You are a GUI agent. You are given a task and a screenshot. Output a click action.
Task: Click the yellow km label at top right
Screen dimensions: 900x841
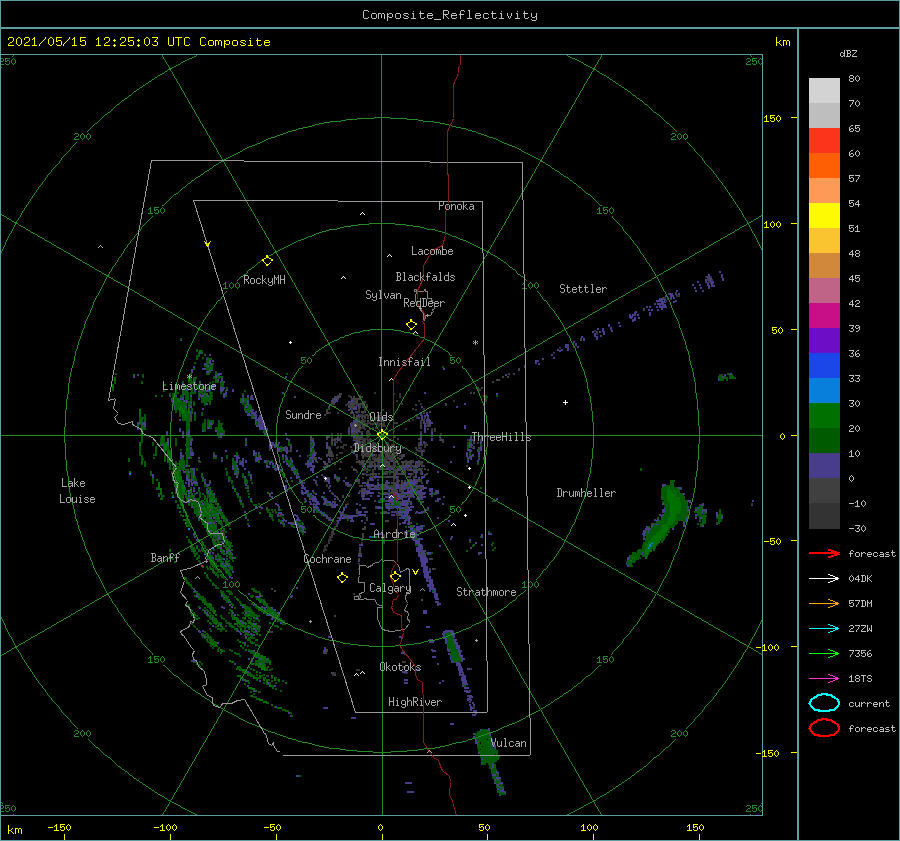click(782, 42)
